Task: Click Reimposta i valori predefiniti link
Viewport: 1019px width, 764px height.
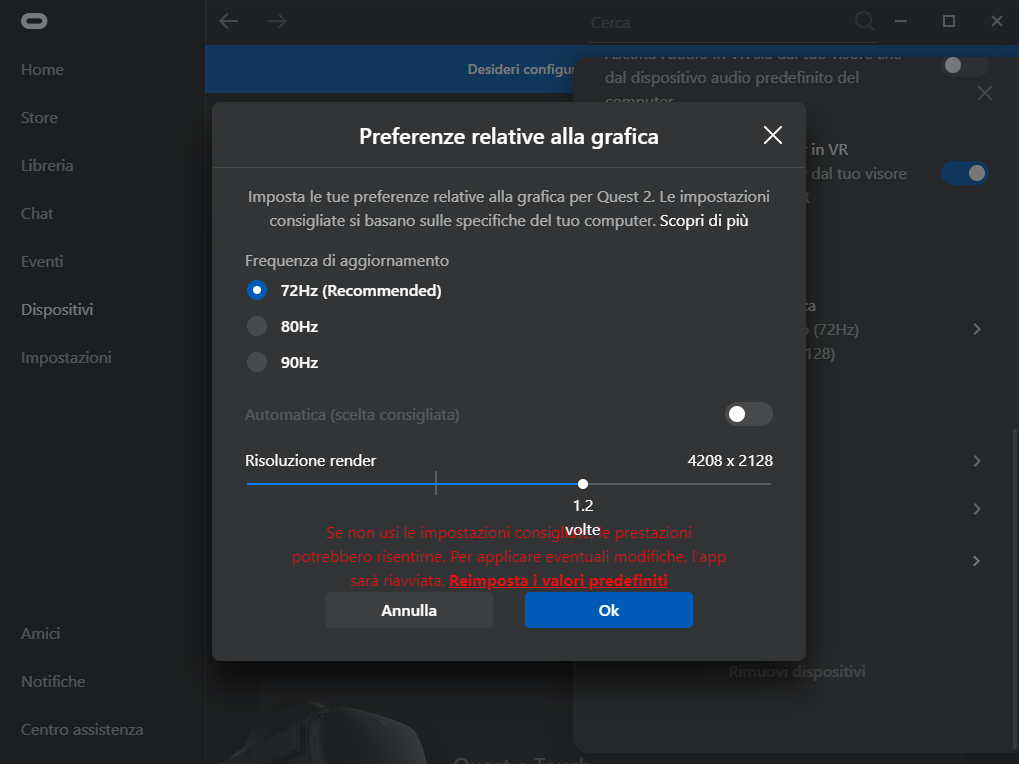Action: [x=558, y=581]
